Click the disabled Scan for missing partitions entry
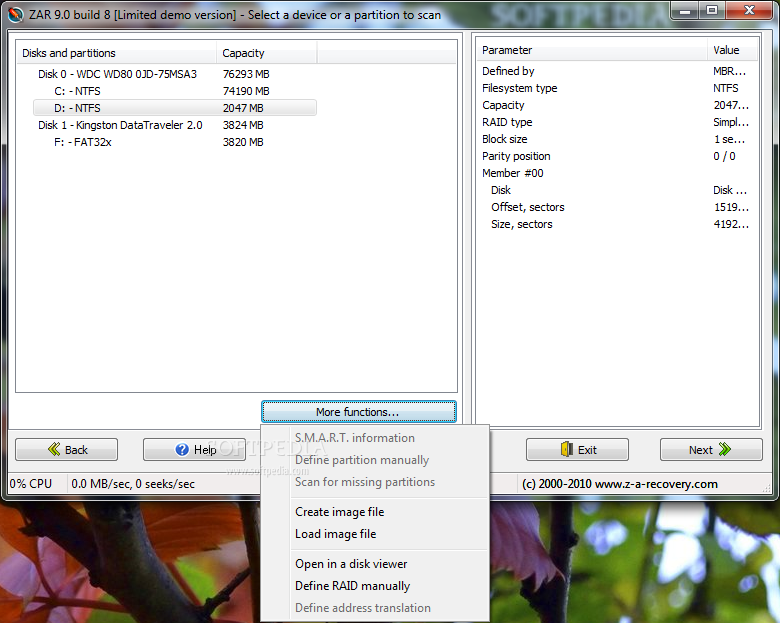 [x=365, y=482]
